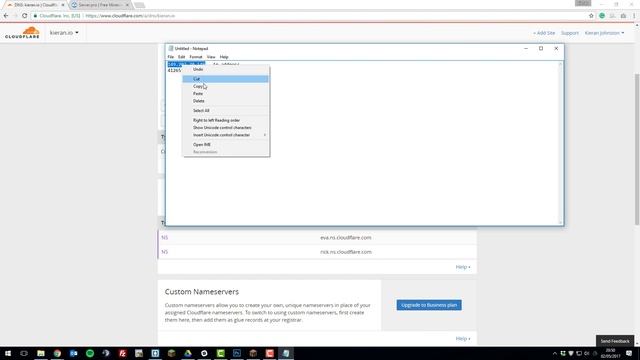The height and width of the screenshot is (360, 640).
Task: Open the Chrome three-dot menu
Action: (634, 16)
